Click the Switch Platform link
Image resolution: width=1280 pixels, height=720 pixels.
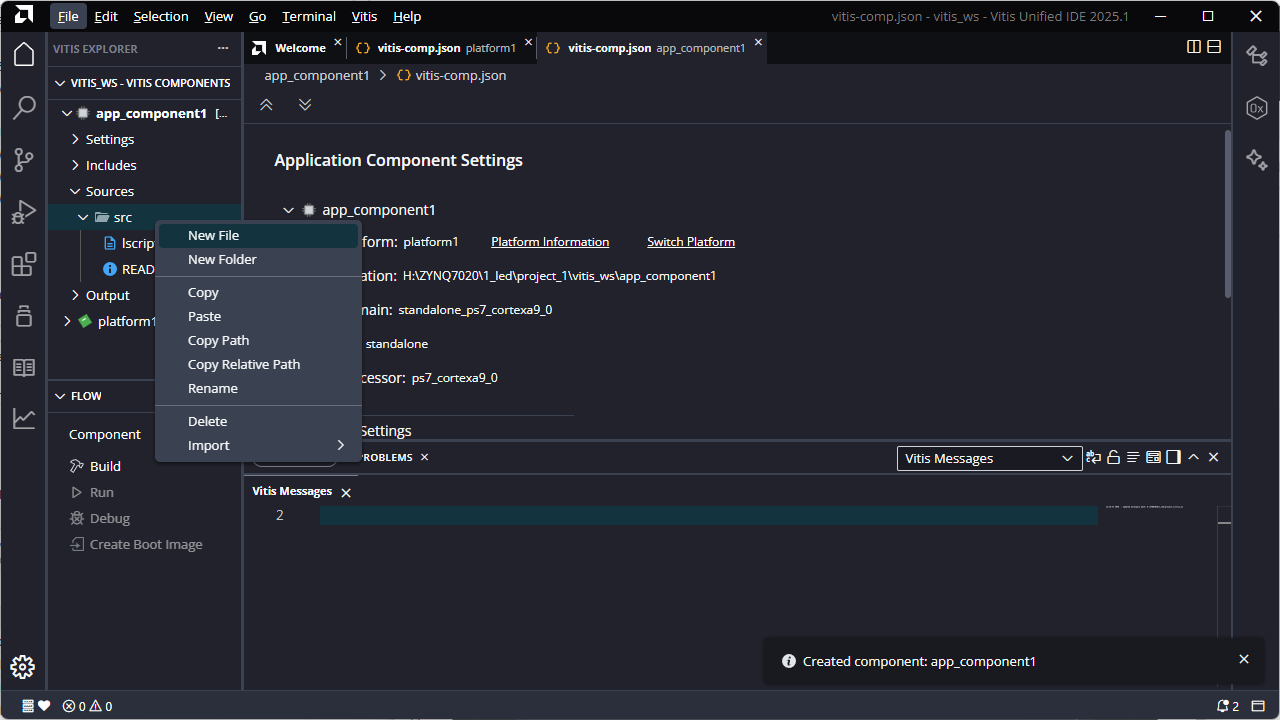pos(690,242)
